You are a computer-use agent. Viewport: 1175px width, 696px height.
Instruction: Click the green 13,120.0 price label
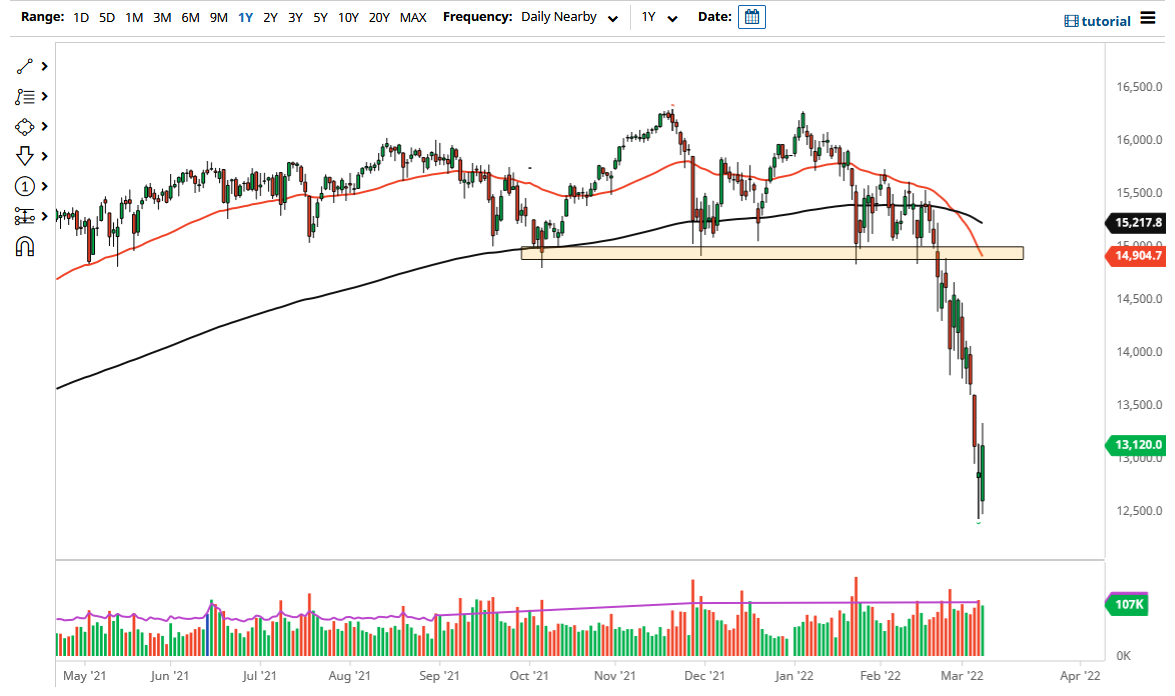click(x=1136, y=445)
